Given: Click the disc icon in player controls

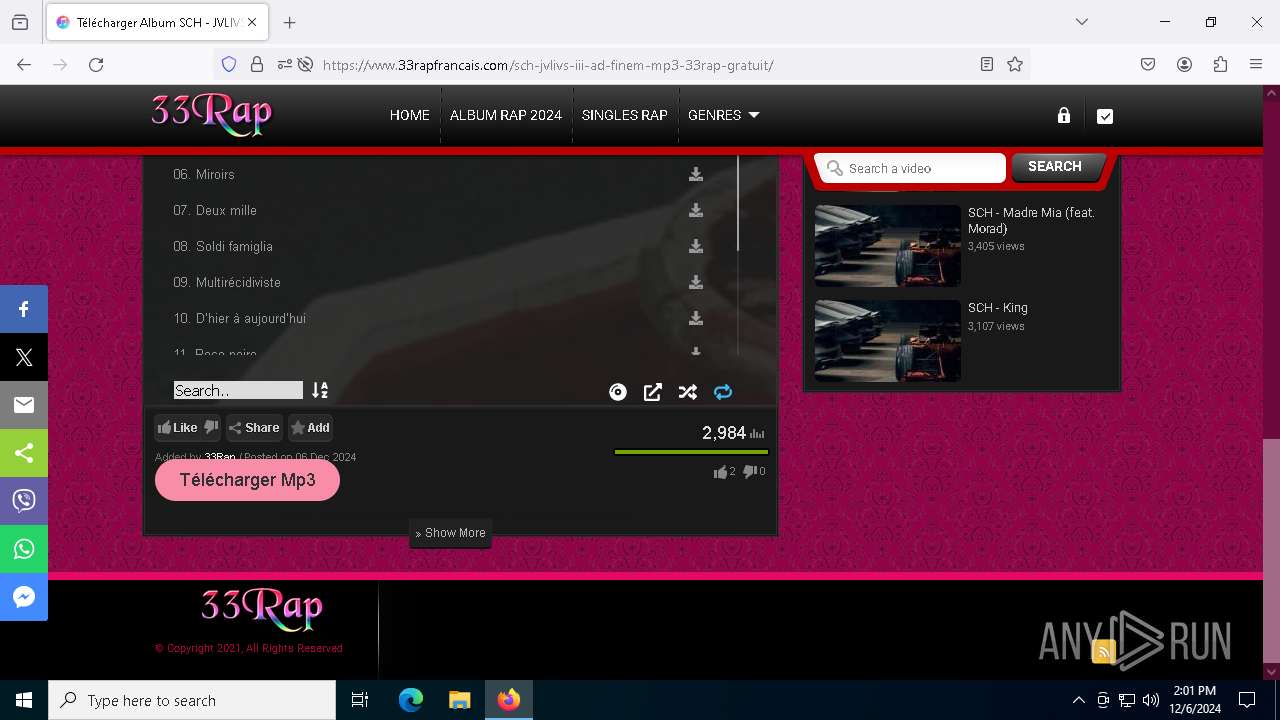Looking at the screenshot, I should click(x=618, y=392).
